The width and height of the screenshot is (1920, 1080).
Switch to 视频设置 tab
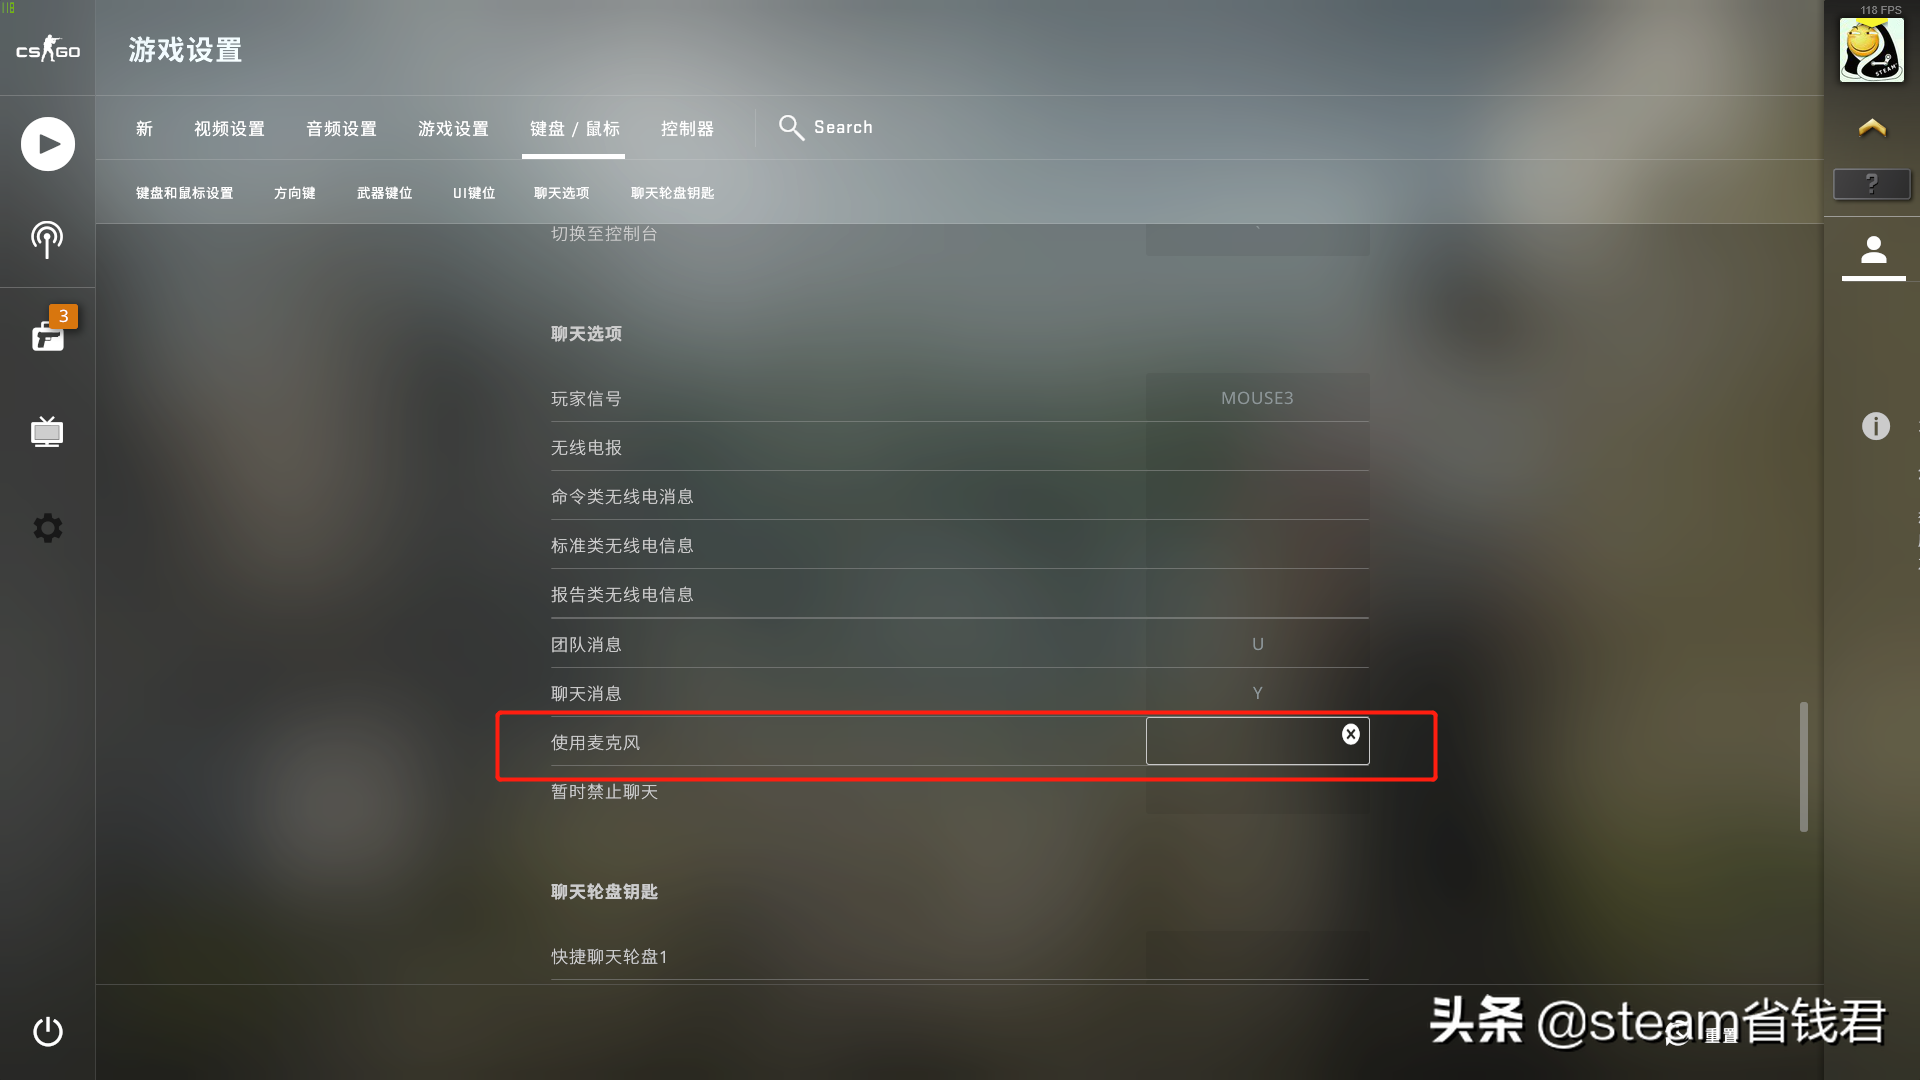point(228,128)
